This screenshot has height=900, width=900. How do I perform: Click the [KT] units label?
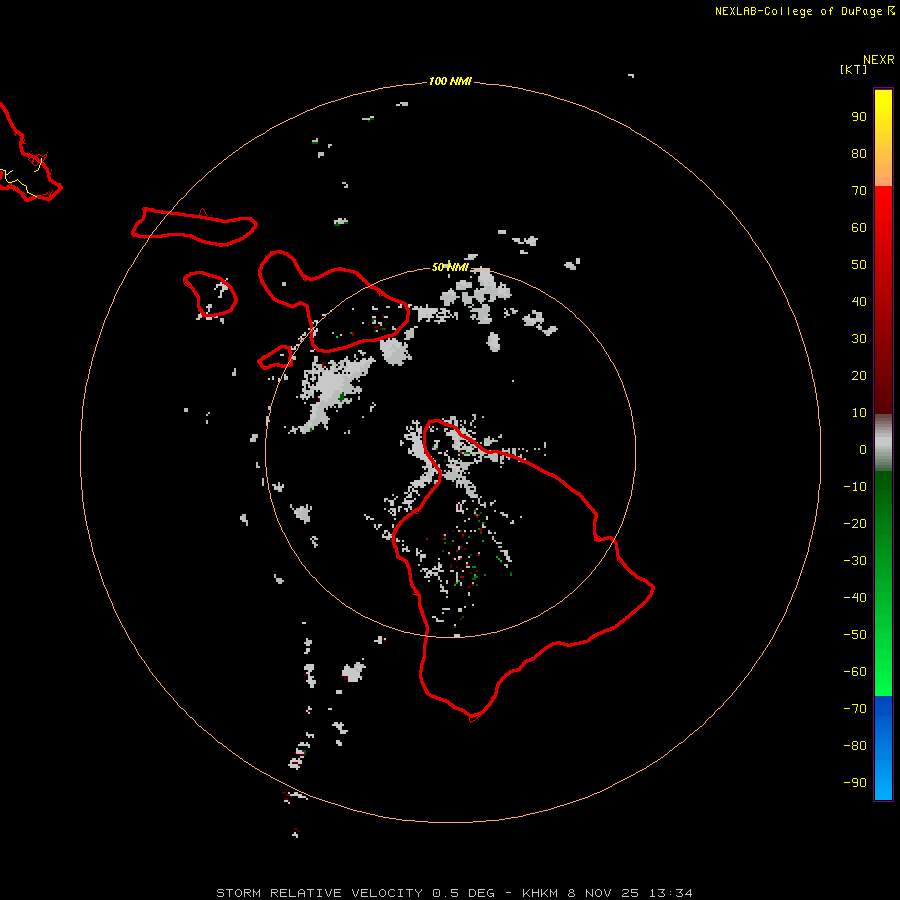854,69
